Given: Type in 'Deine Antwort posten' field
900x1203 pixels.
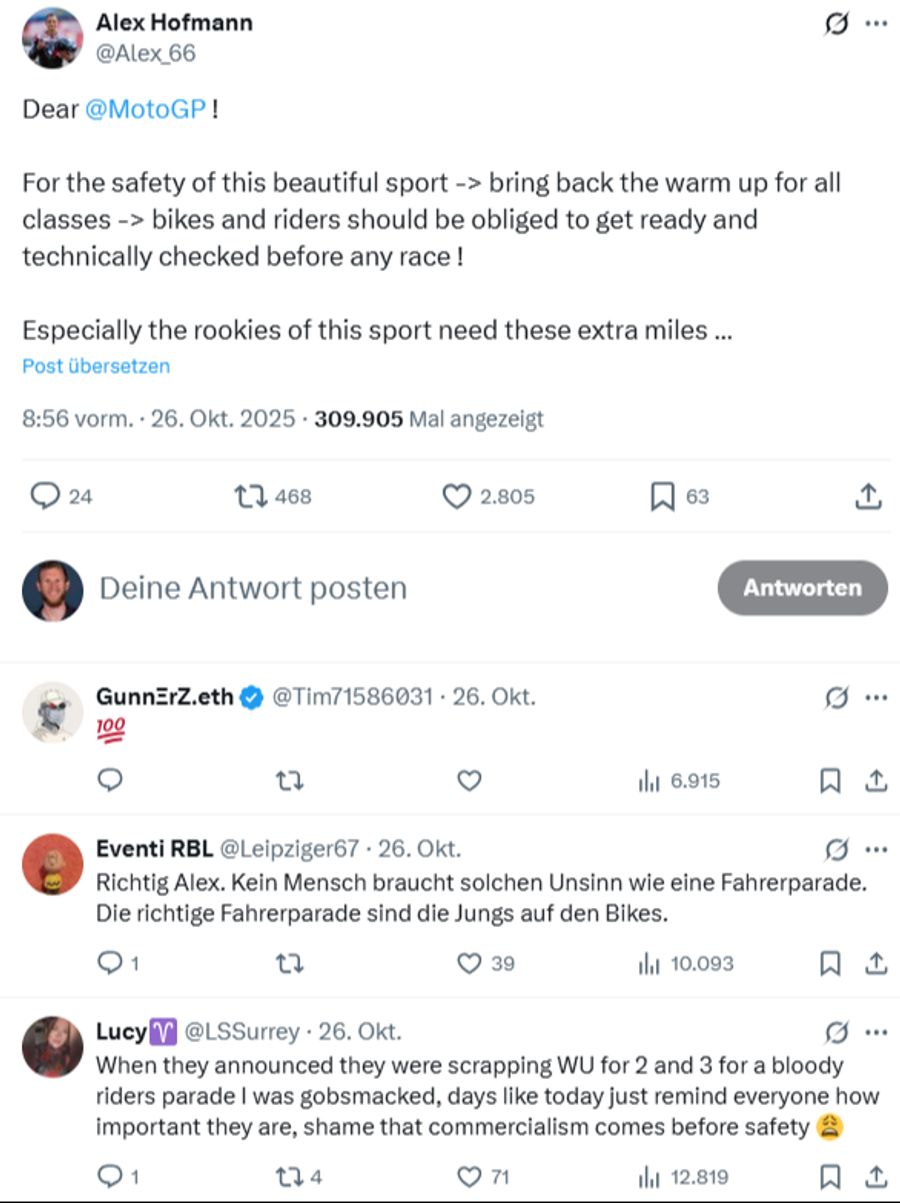Looking at the screenshot, I should pyautogui.click(x=253, y=588).
